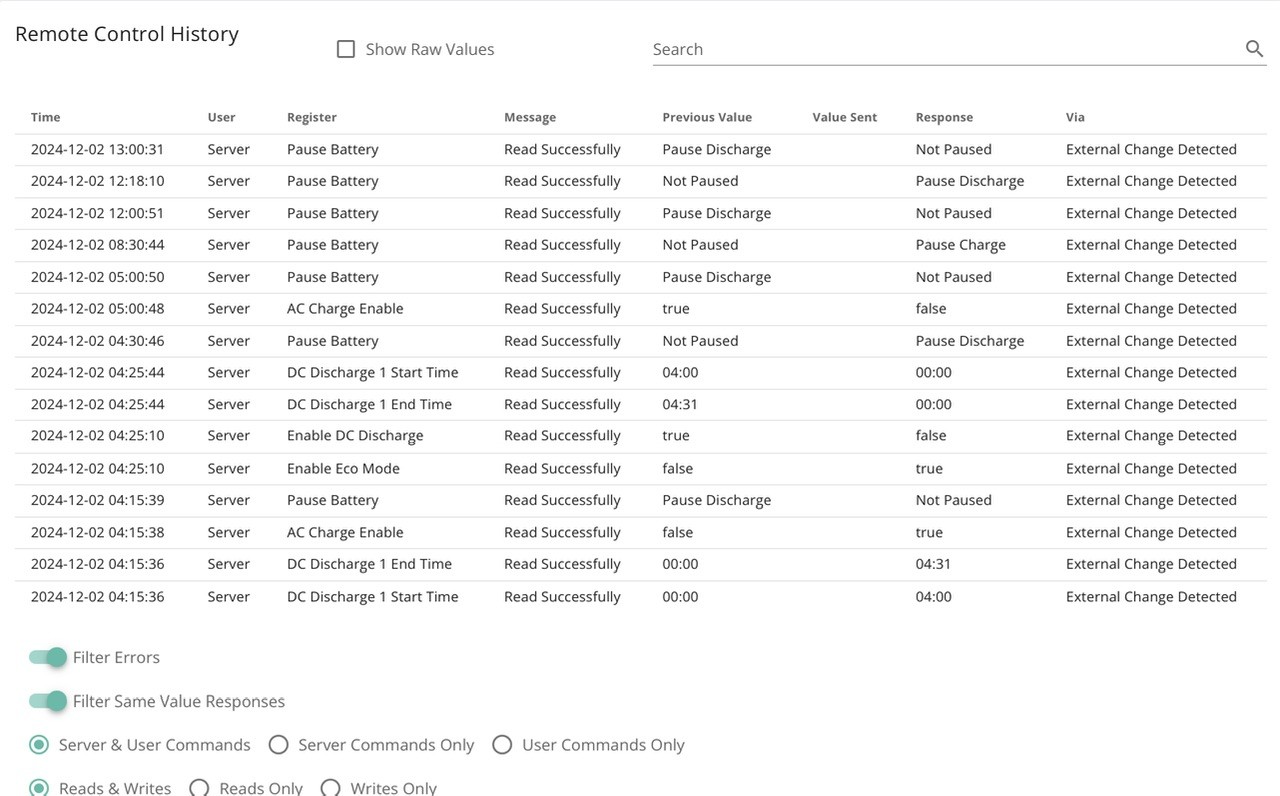The image size is (1280, 796).
Task: Select the 13:00:31 Pause Battery row
Action: coord(641,150)
